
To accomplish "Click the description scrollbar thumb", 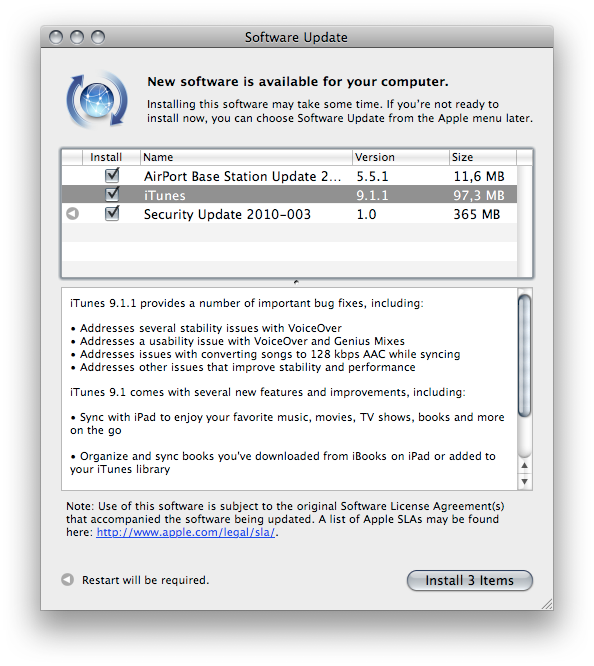I will click(x=525, y=355).
